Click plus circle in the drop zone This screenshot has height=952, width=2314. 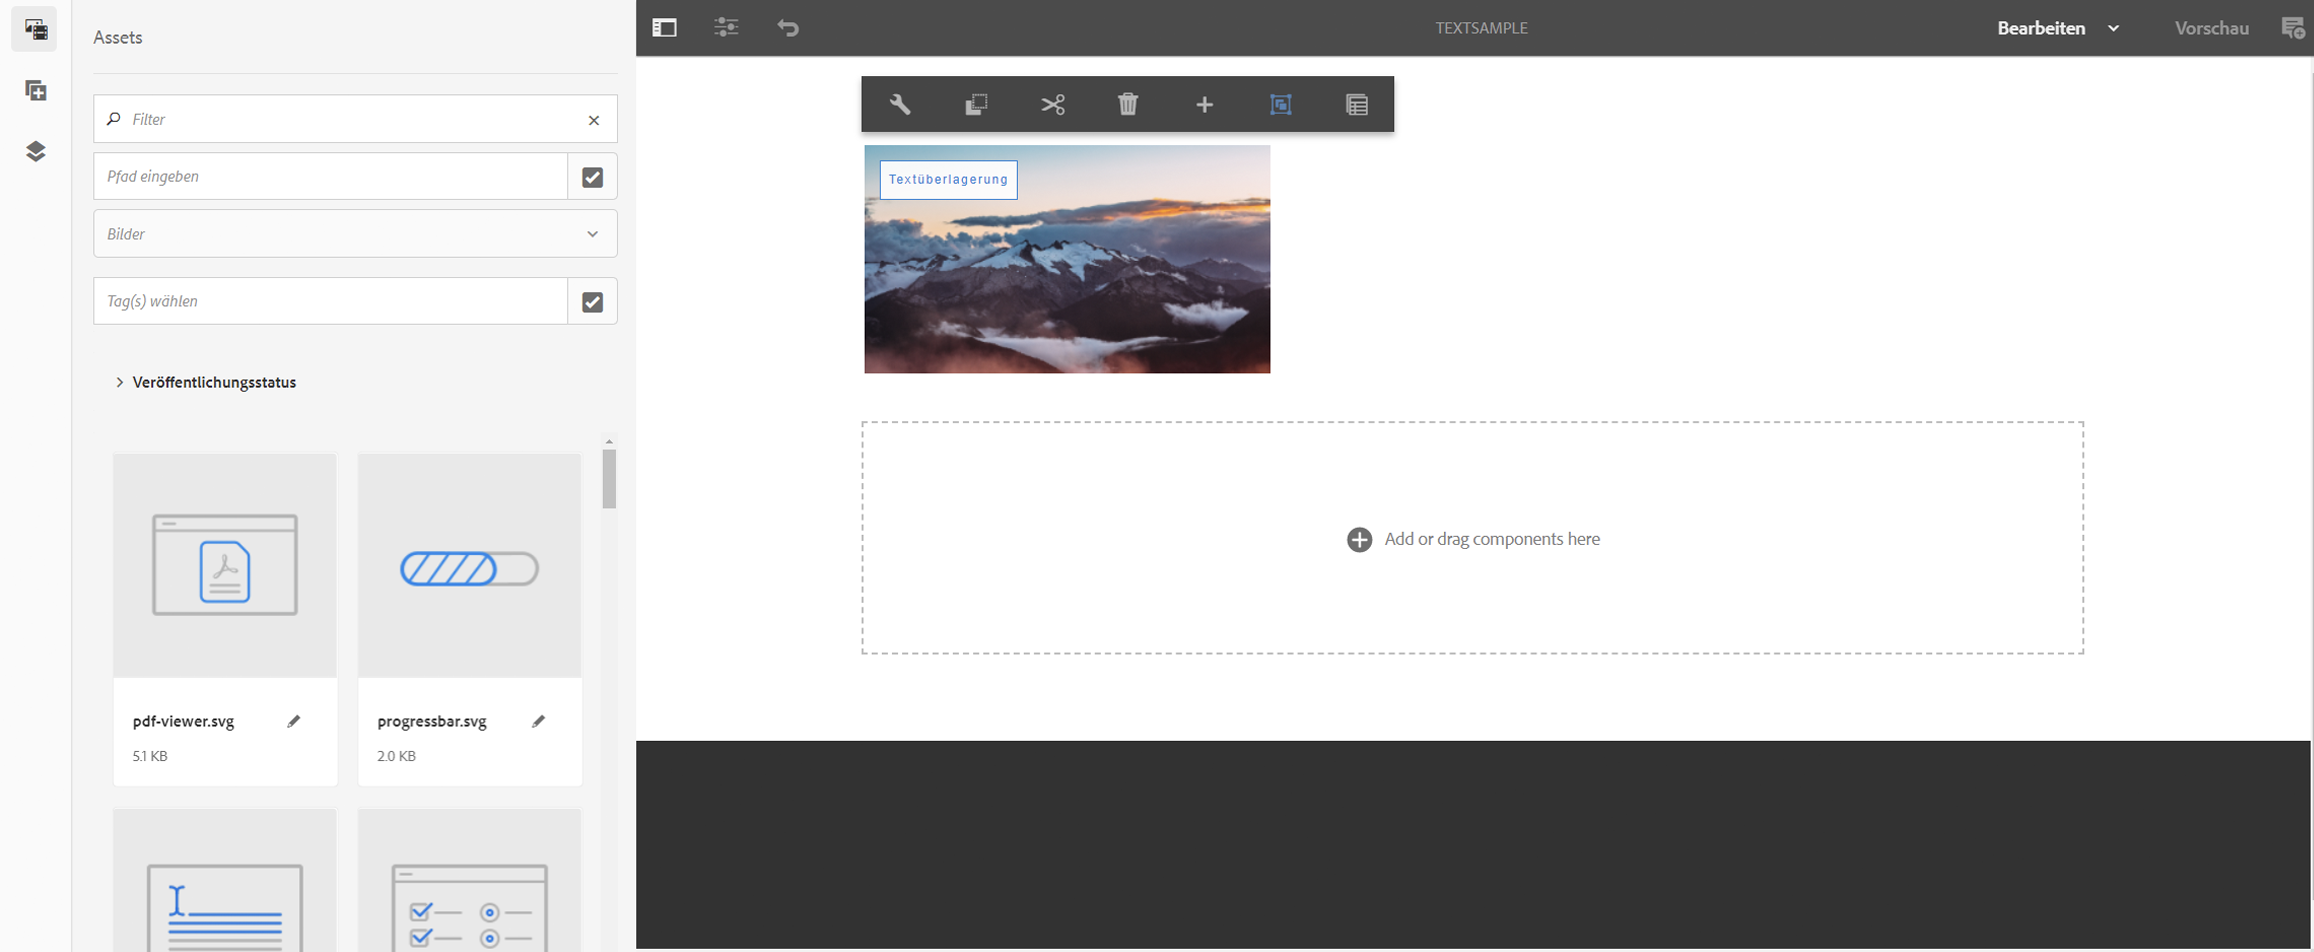[x=1359, y=539]
